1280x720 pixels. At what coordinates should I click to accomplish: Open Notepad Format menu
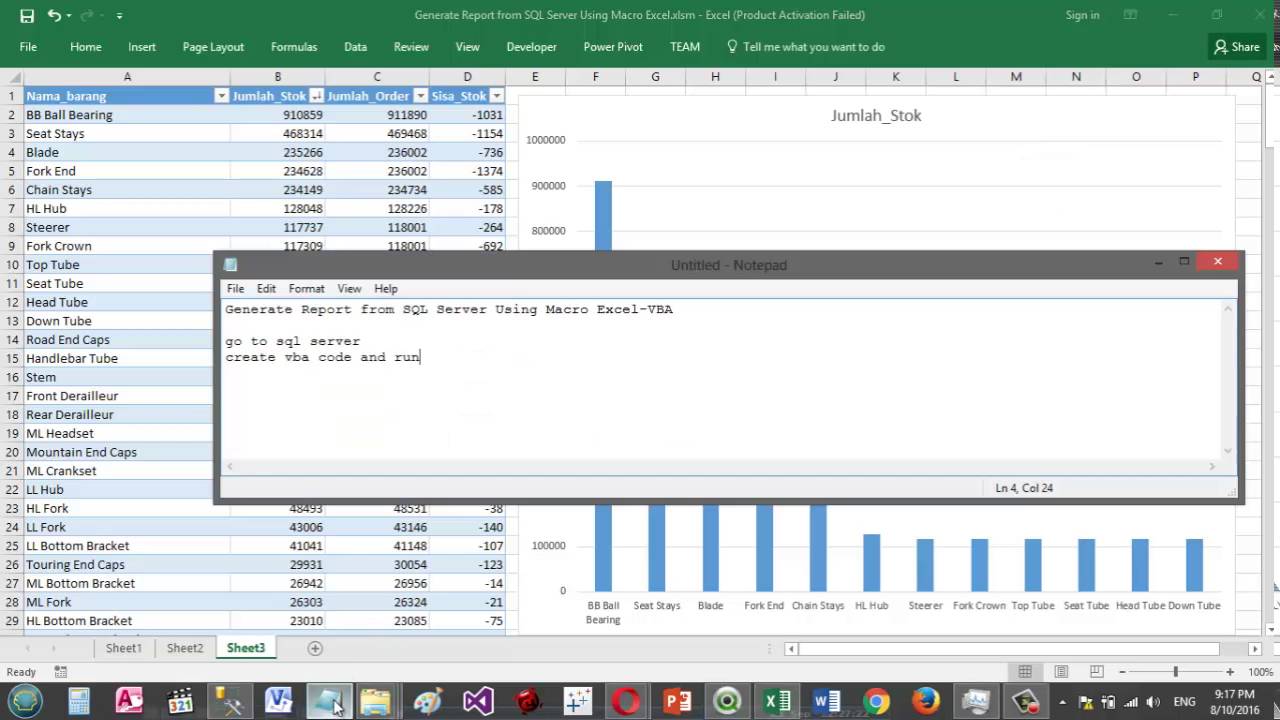pyautogui.click(x=306, y=288)
